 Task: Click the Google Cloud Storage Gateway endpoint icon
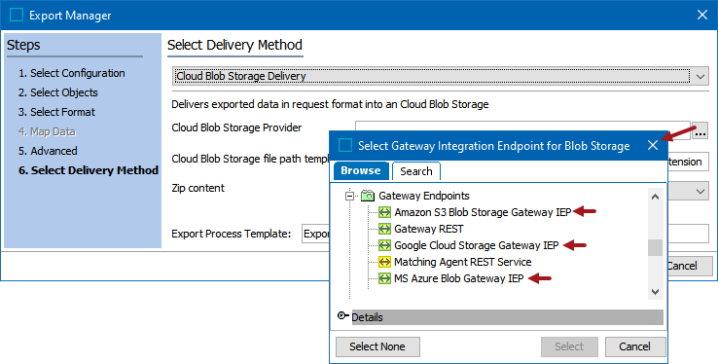pos(384,245)
